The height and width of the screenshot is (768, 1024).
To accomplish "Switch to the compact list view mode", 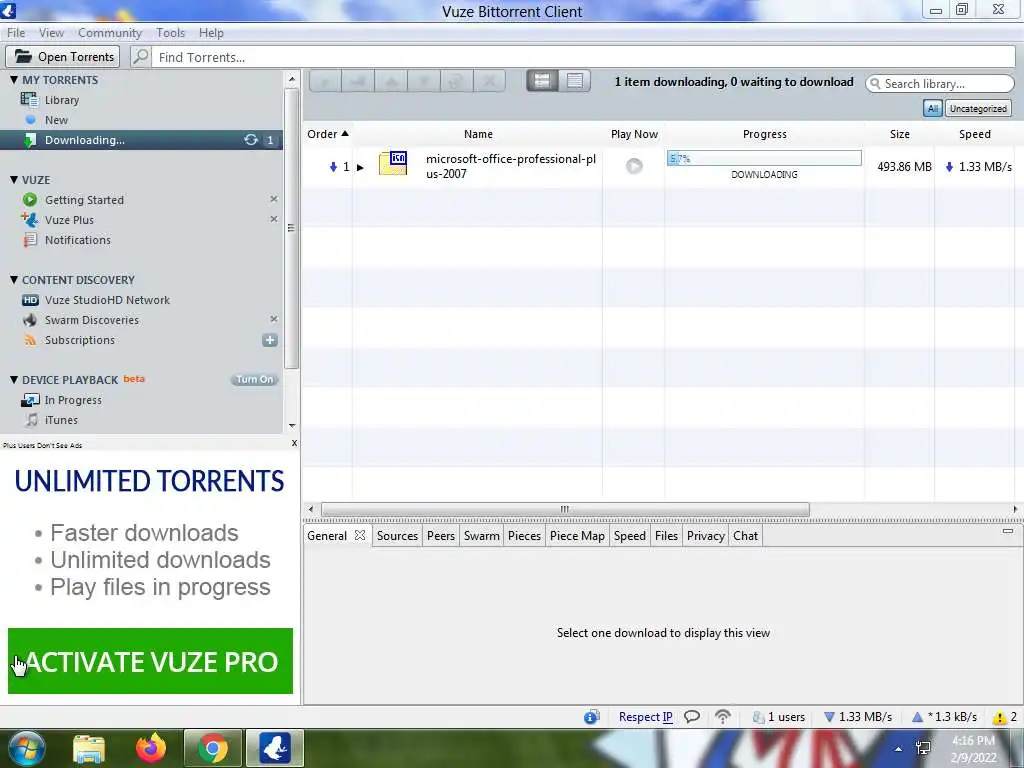I will pyautogui.click(x=575, y=80).
